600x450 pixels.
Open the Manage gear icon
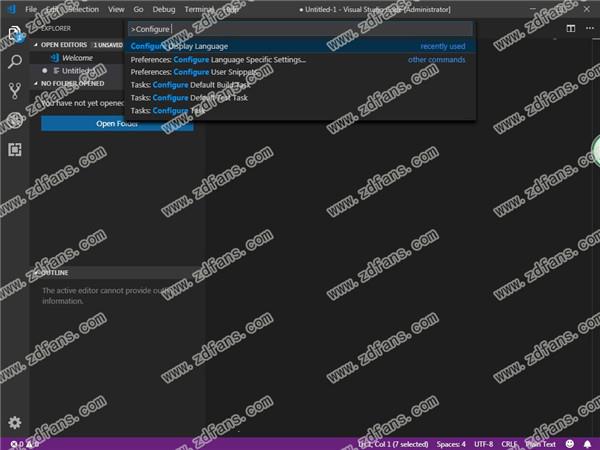tap(15, 422)
